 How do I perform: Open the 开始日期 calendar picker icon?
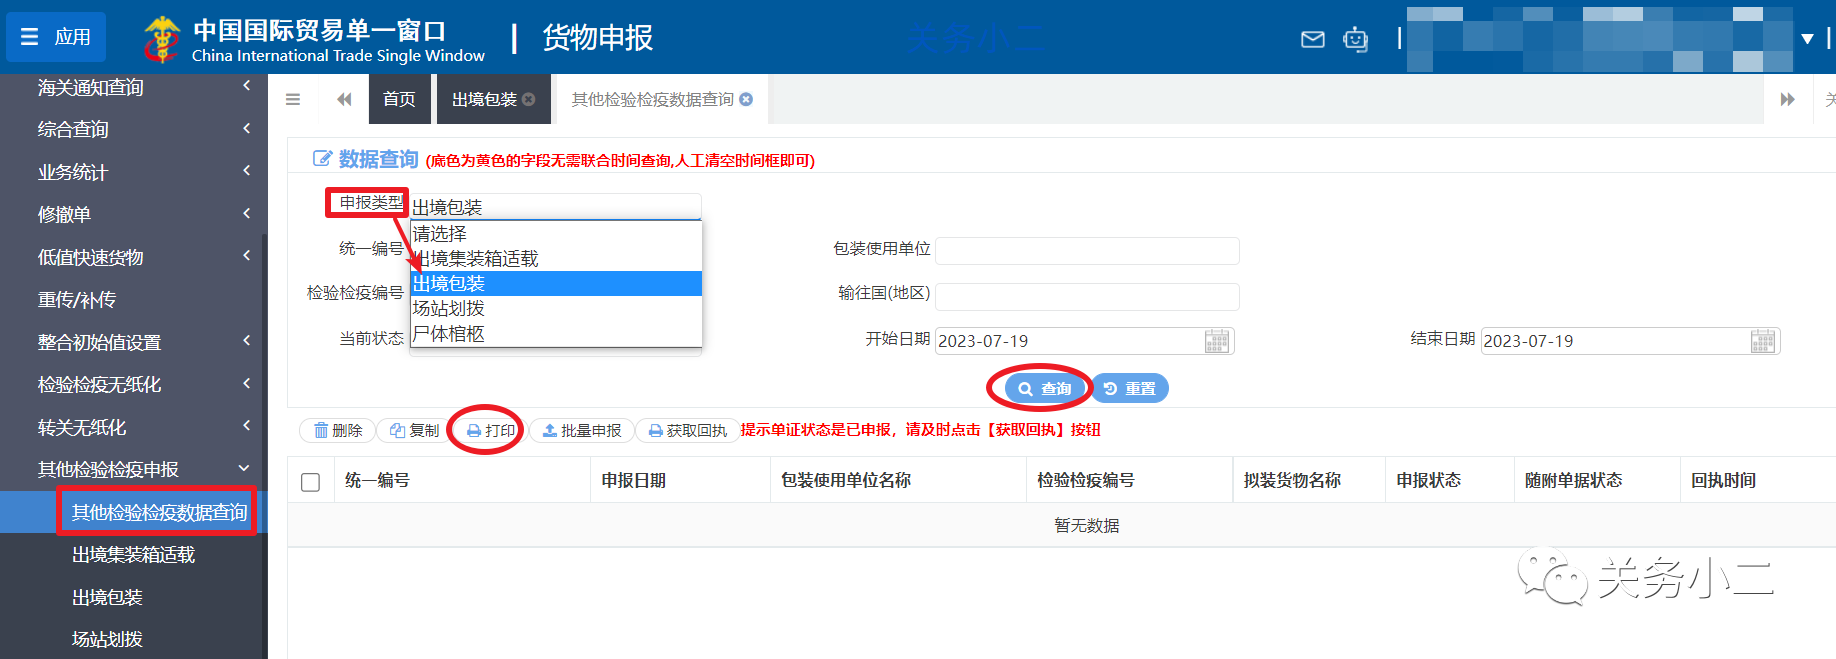[1217, 341]
